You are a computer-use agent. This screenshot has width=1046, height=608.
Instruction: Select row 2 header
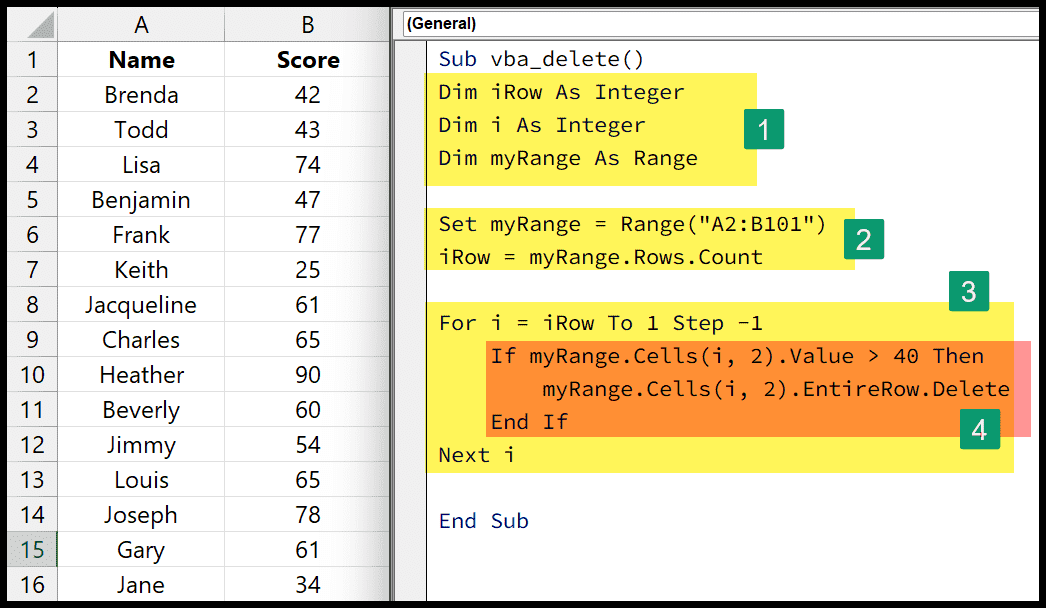point(32,95)
